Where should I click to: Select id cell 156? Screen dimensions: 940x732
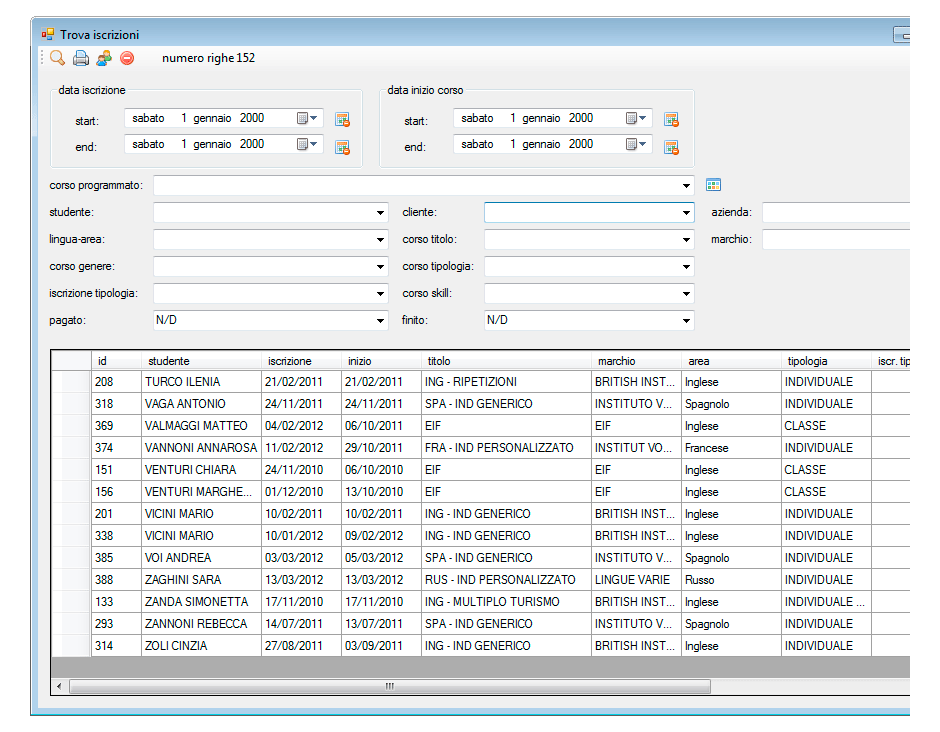click(x=116, y=492)
